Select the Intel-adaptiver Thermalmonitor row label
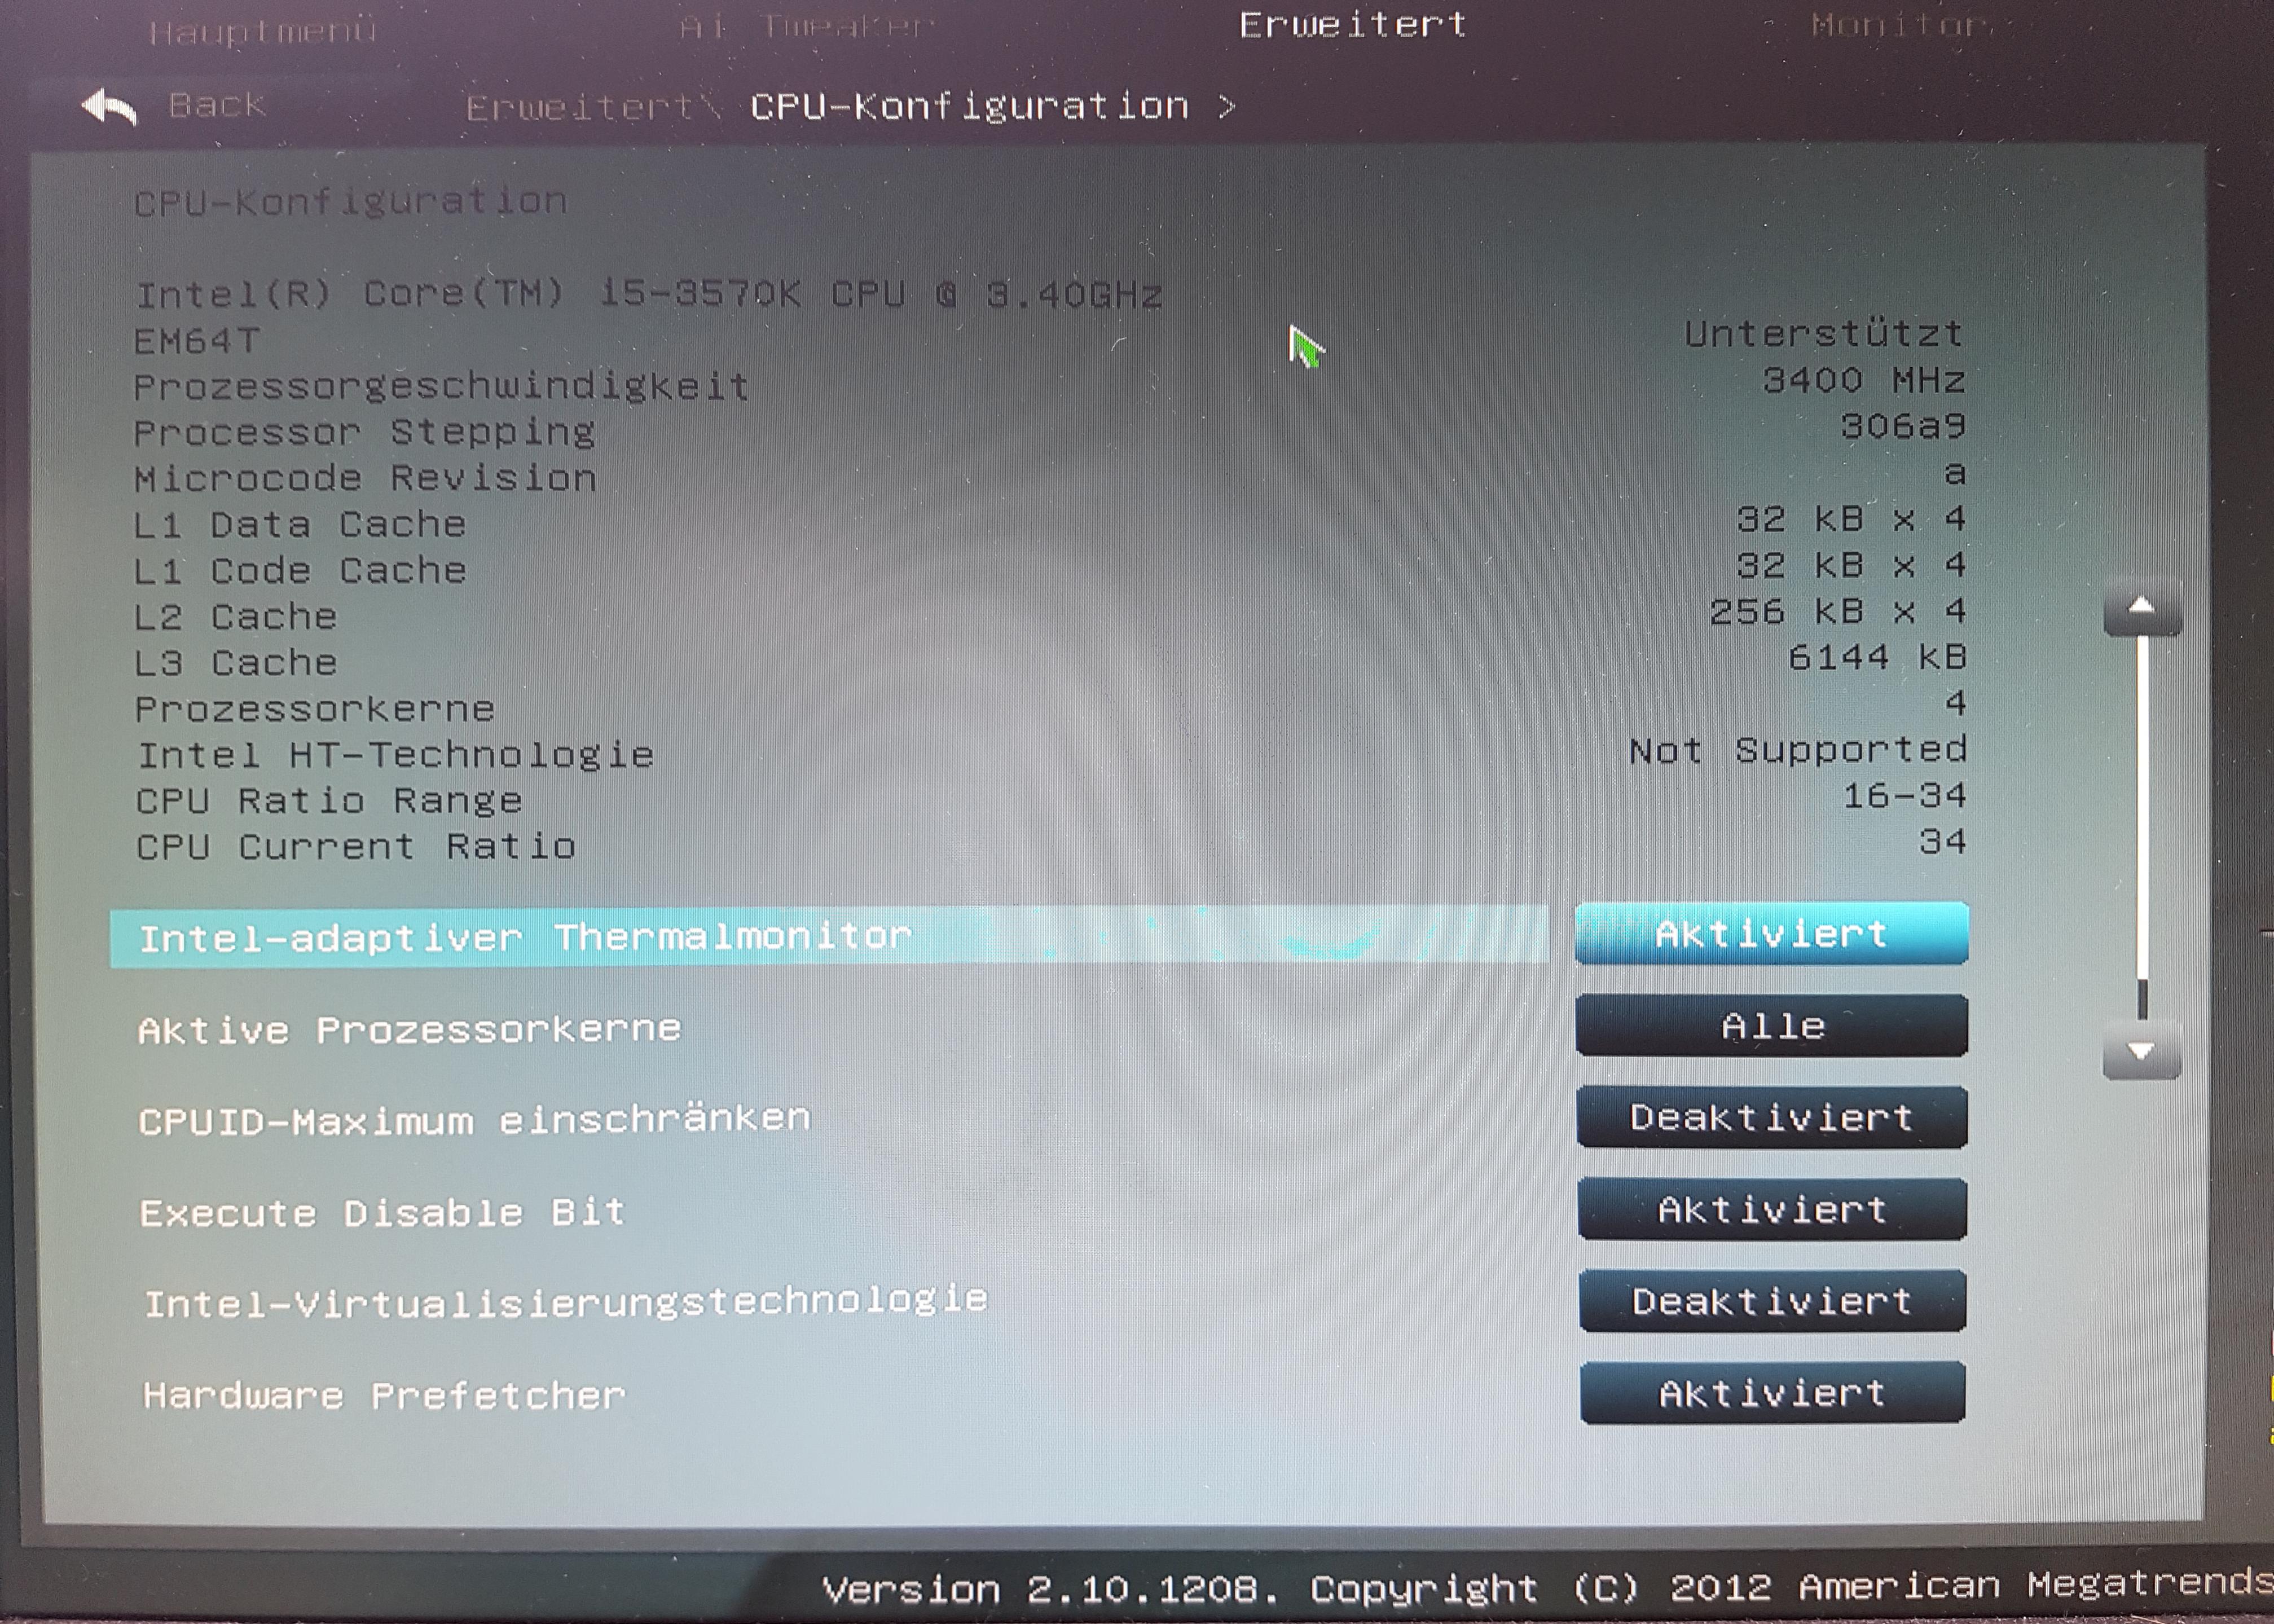Viewport: 2274px width, 1624px height. [x=525, y=937]
